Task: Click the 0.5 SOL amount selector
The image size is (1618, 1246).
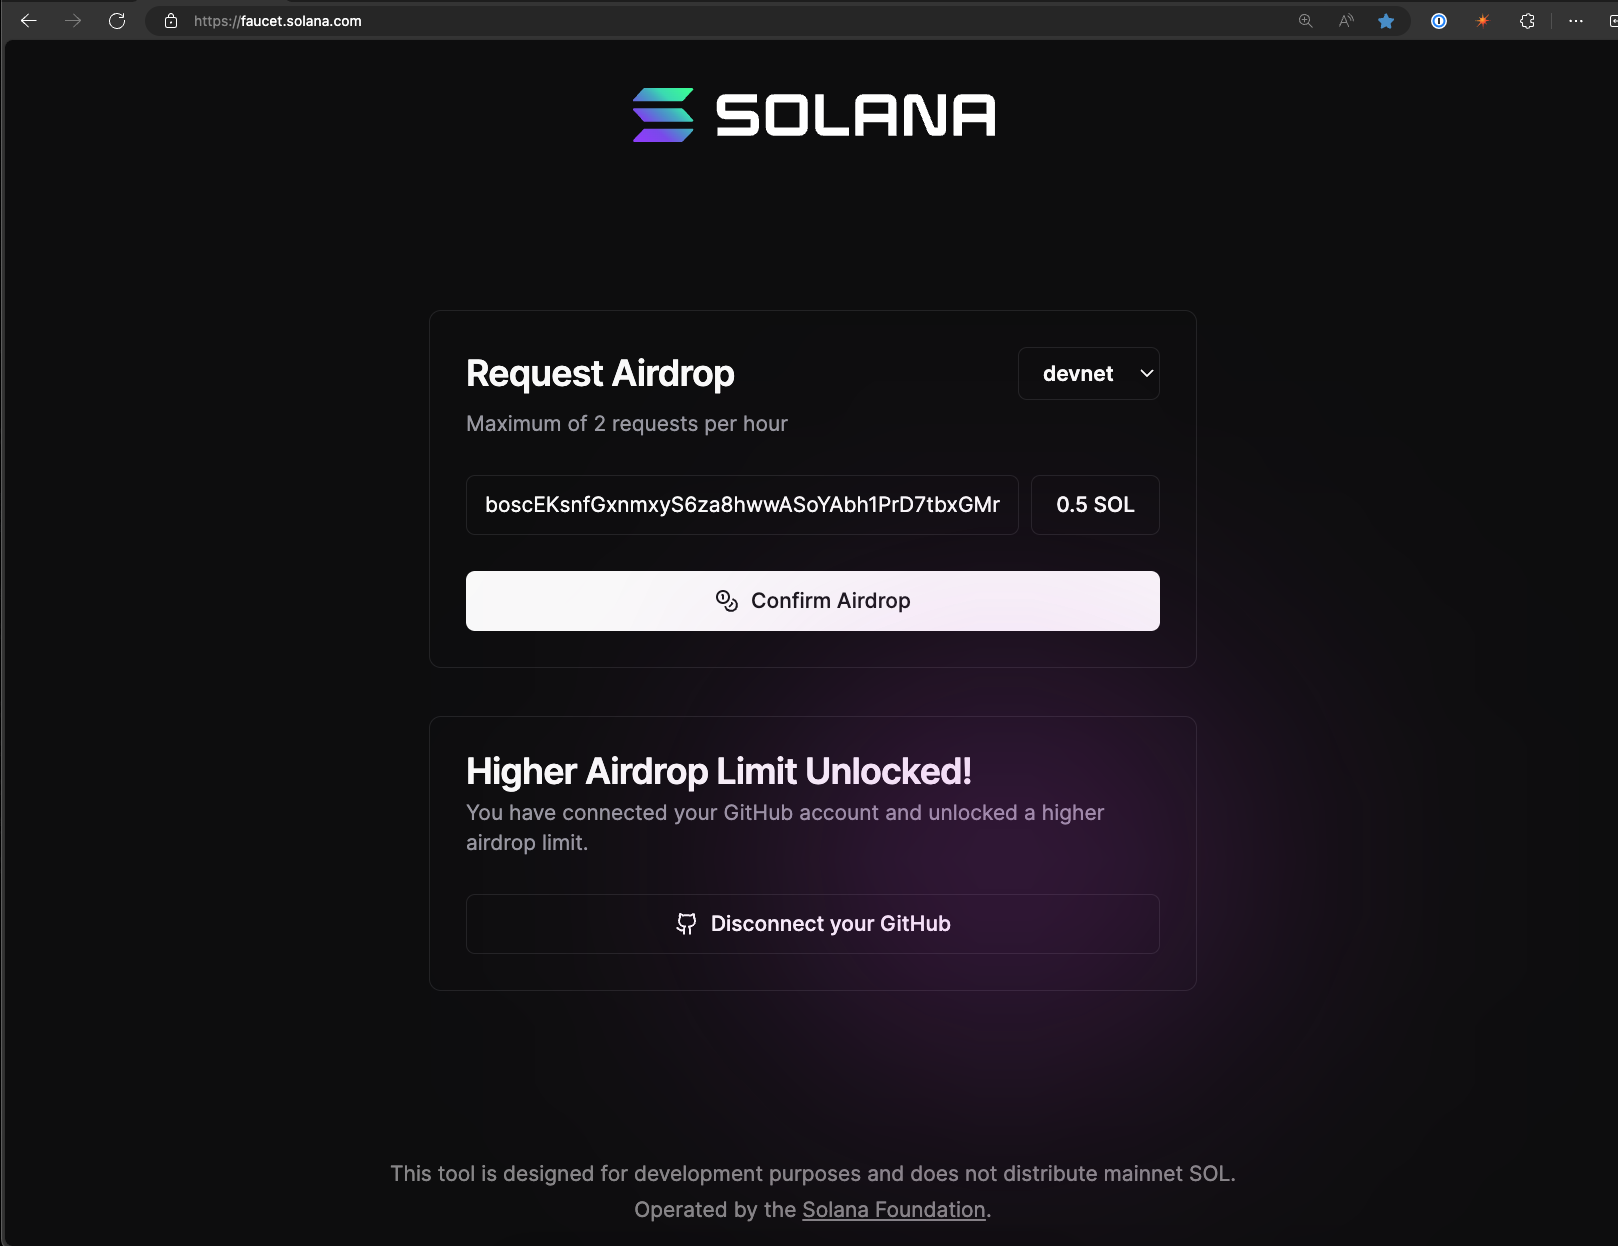Action: [x=1094, y=505]
